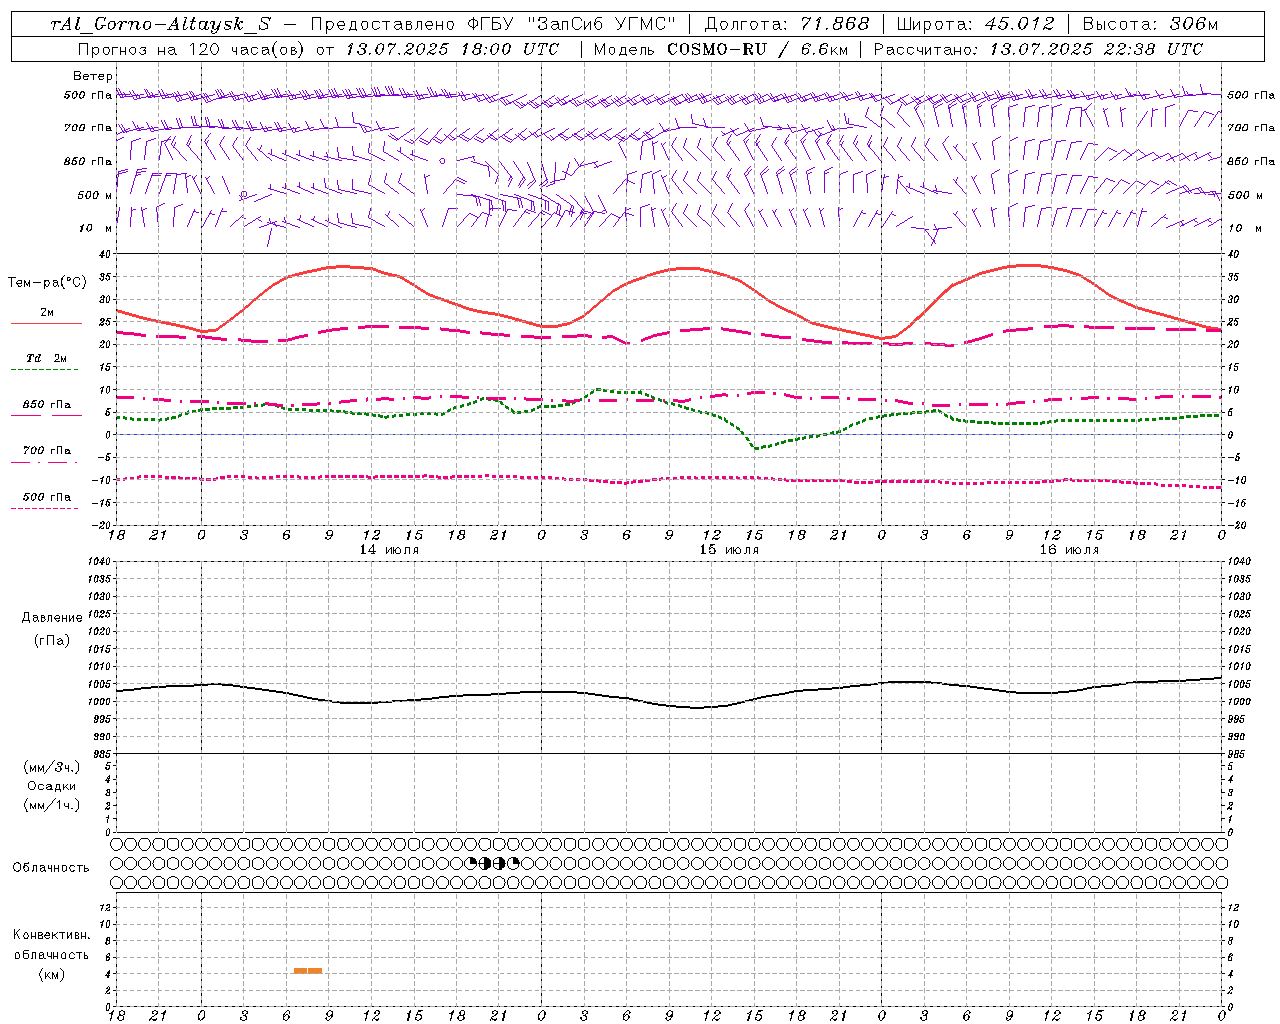The width and height of the screenshot is (1280, 1024).
Task: Click the "(гПа)" unit label under Давление
Action: point(52,640)
